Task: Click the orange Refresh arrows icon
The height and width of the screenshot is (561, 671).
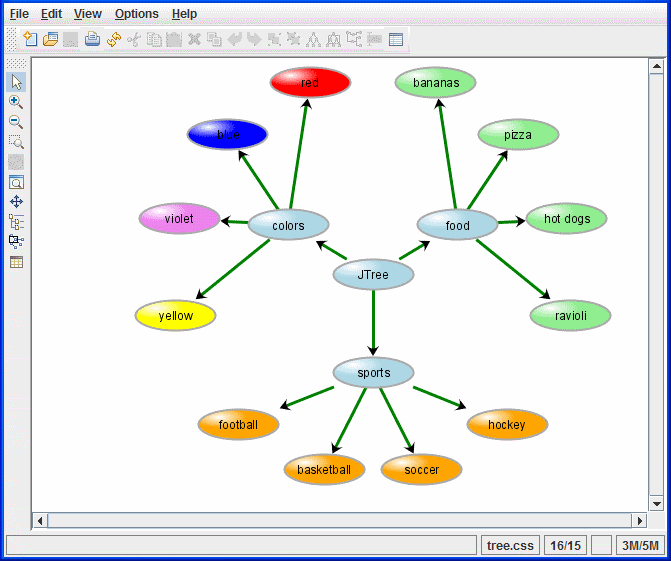Action: point(113,40)
